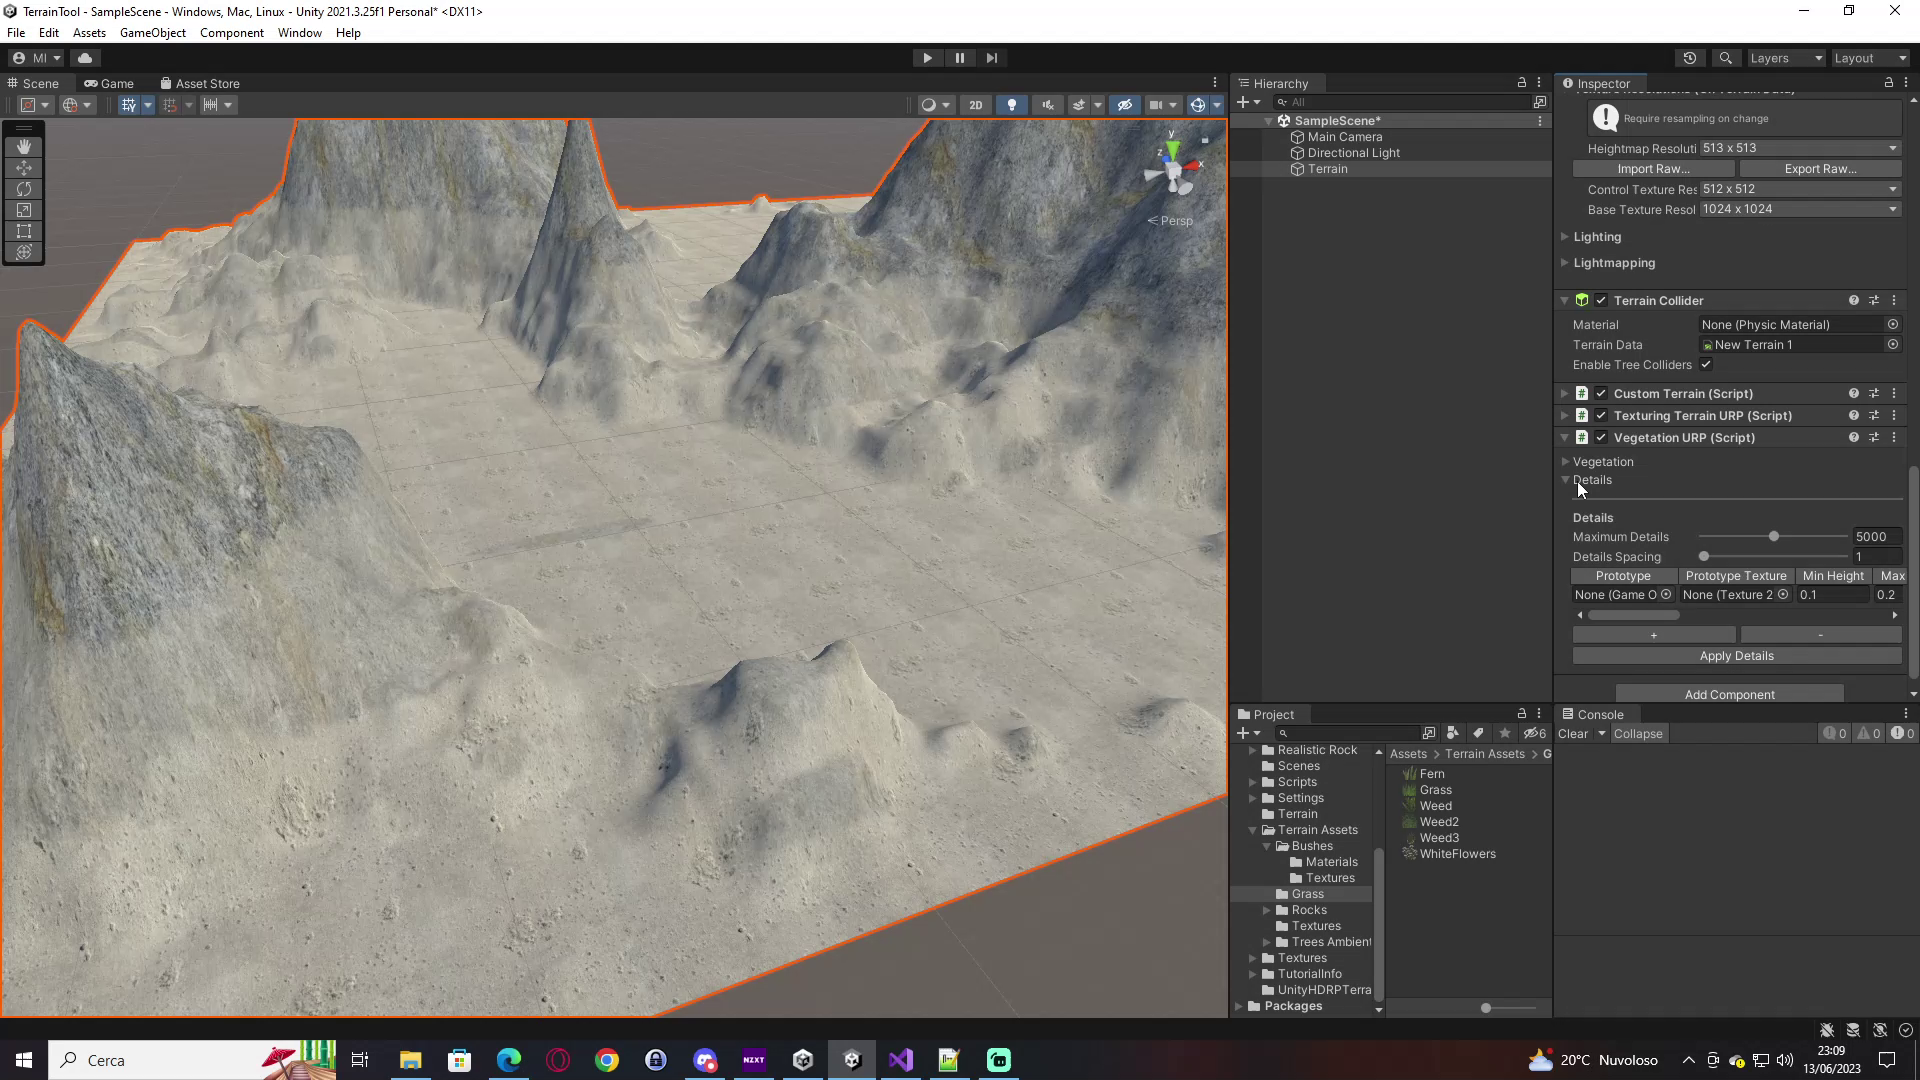1920x1080 pixels.
Task: Open Control Texture Resolution dropdown
Action: [1800, 189]
